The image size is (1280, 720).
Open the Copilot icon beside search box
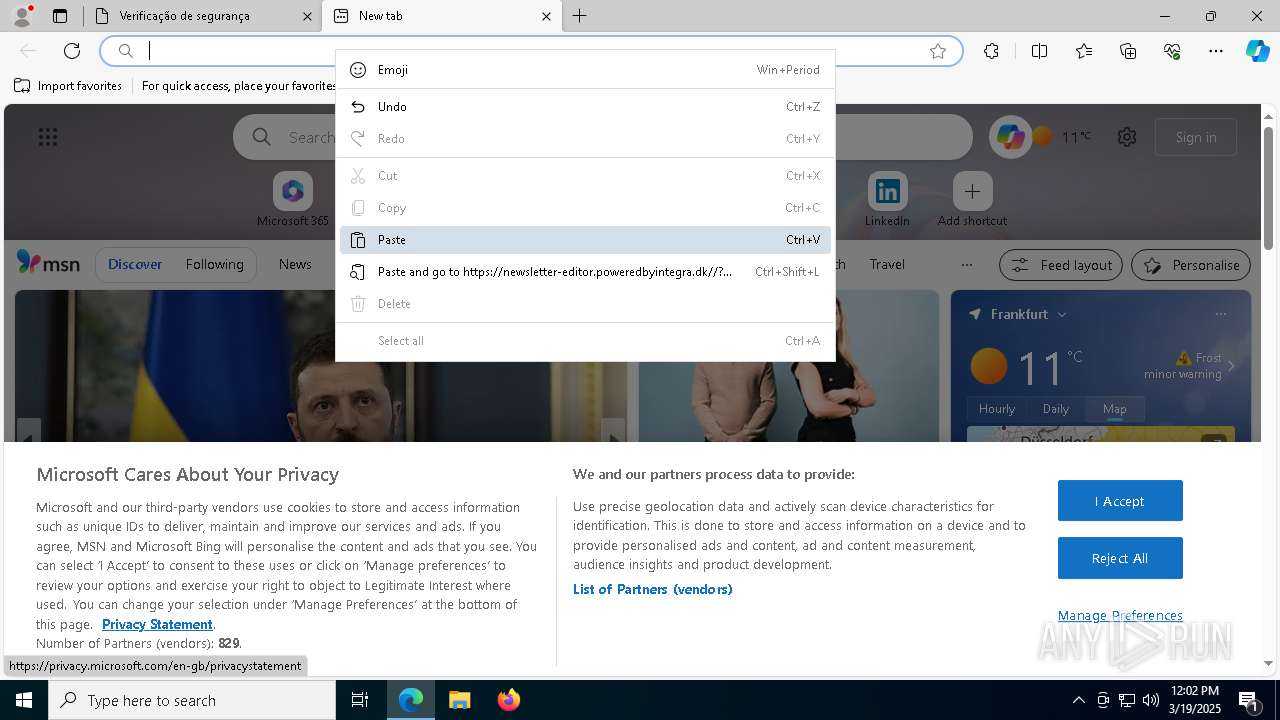click(x=1010, y=137)
